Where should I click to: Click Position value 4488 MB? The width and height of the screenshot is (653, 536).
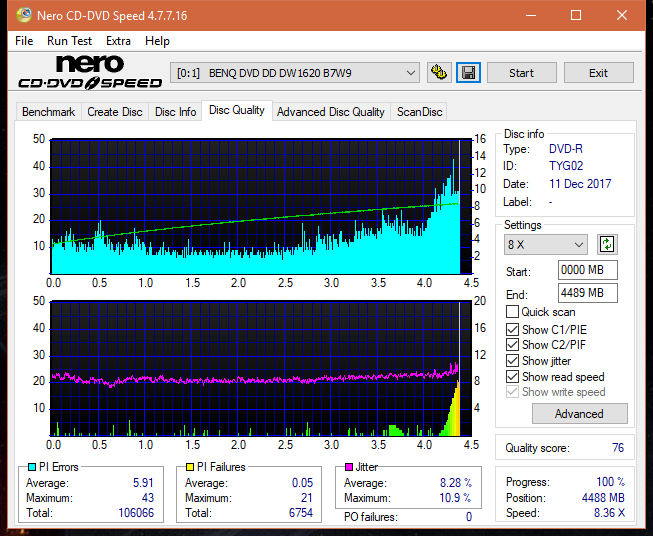(603, 498)
